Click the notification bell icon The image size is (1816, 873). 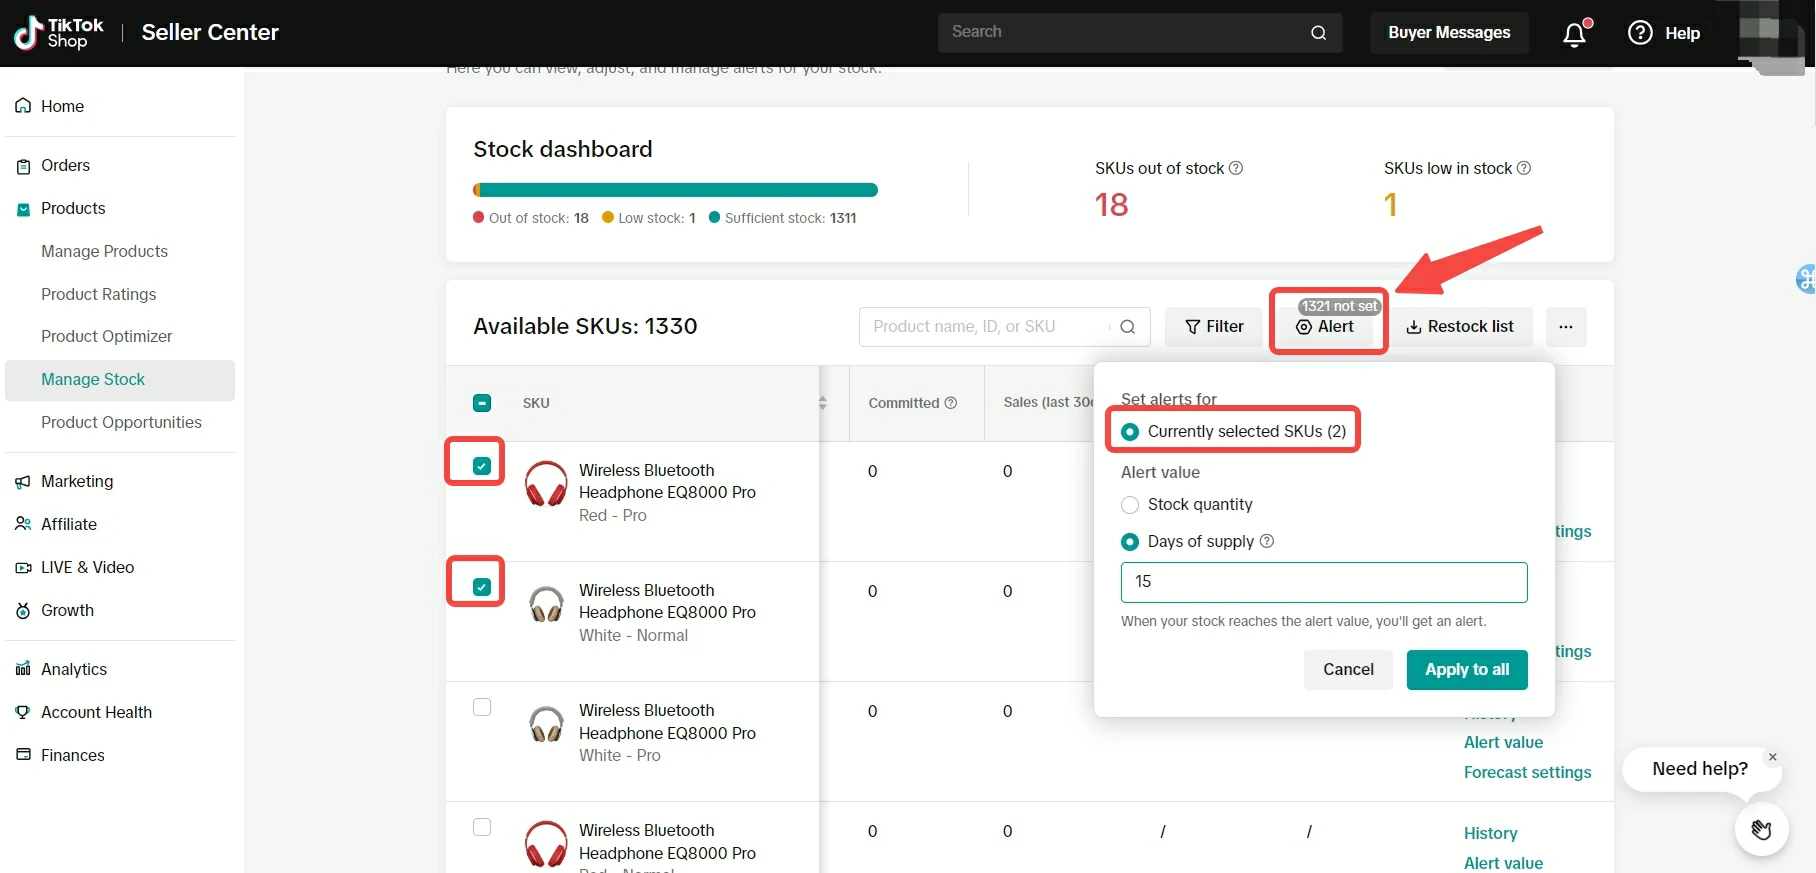pos(1574,34)
